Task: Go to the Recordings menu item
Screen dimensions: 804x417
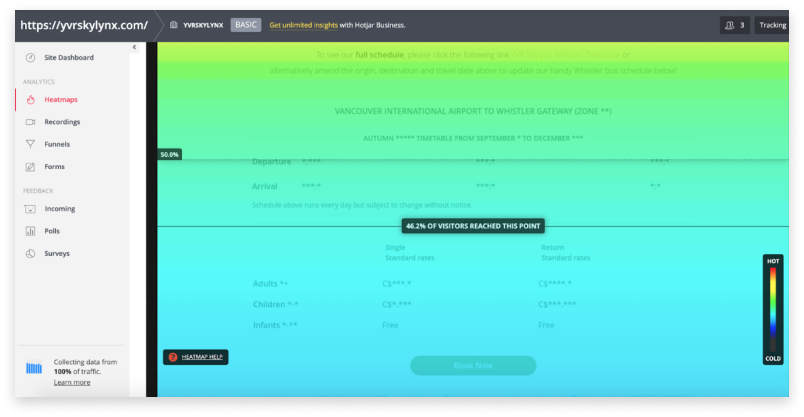Action: coord(62,122)
